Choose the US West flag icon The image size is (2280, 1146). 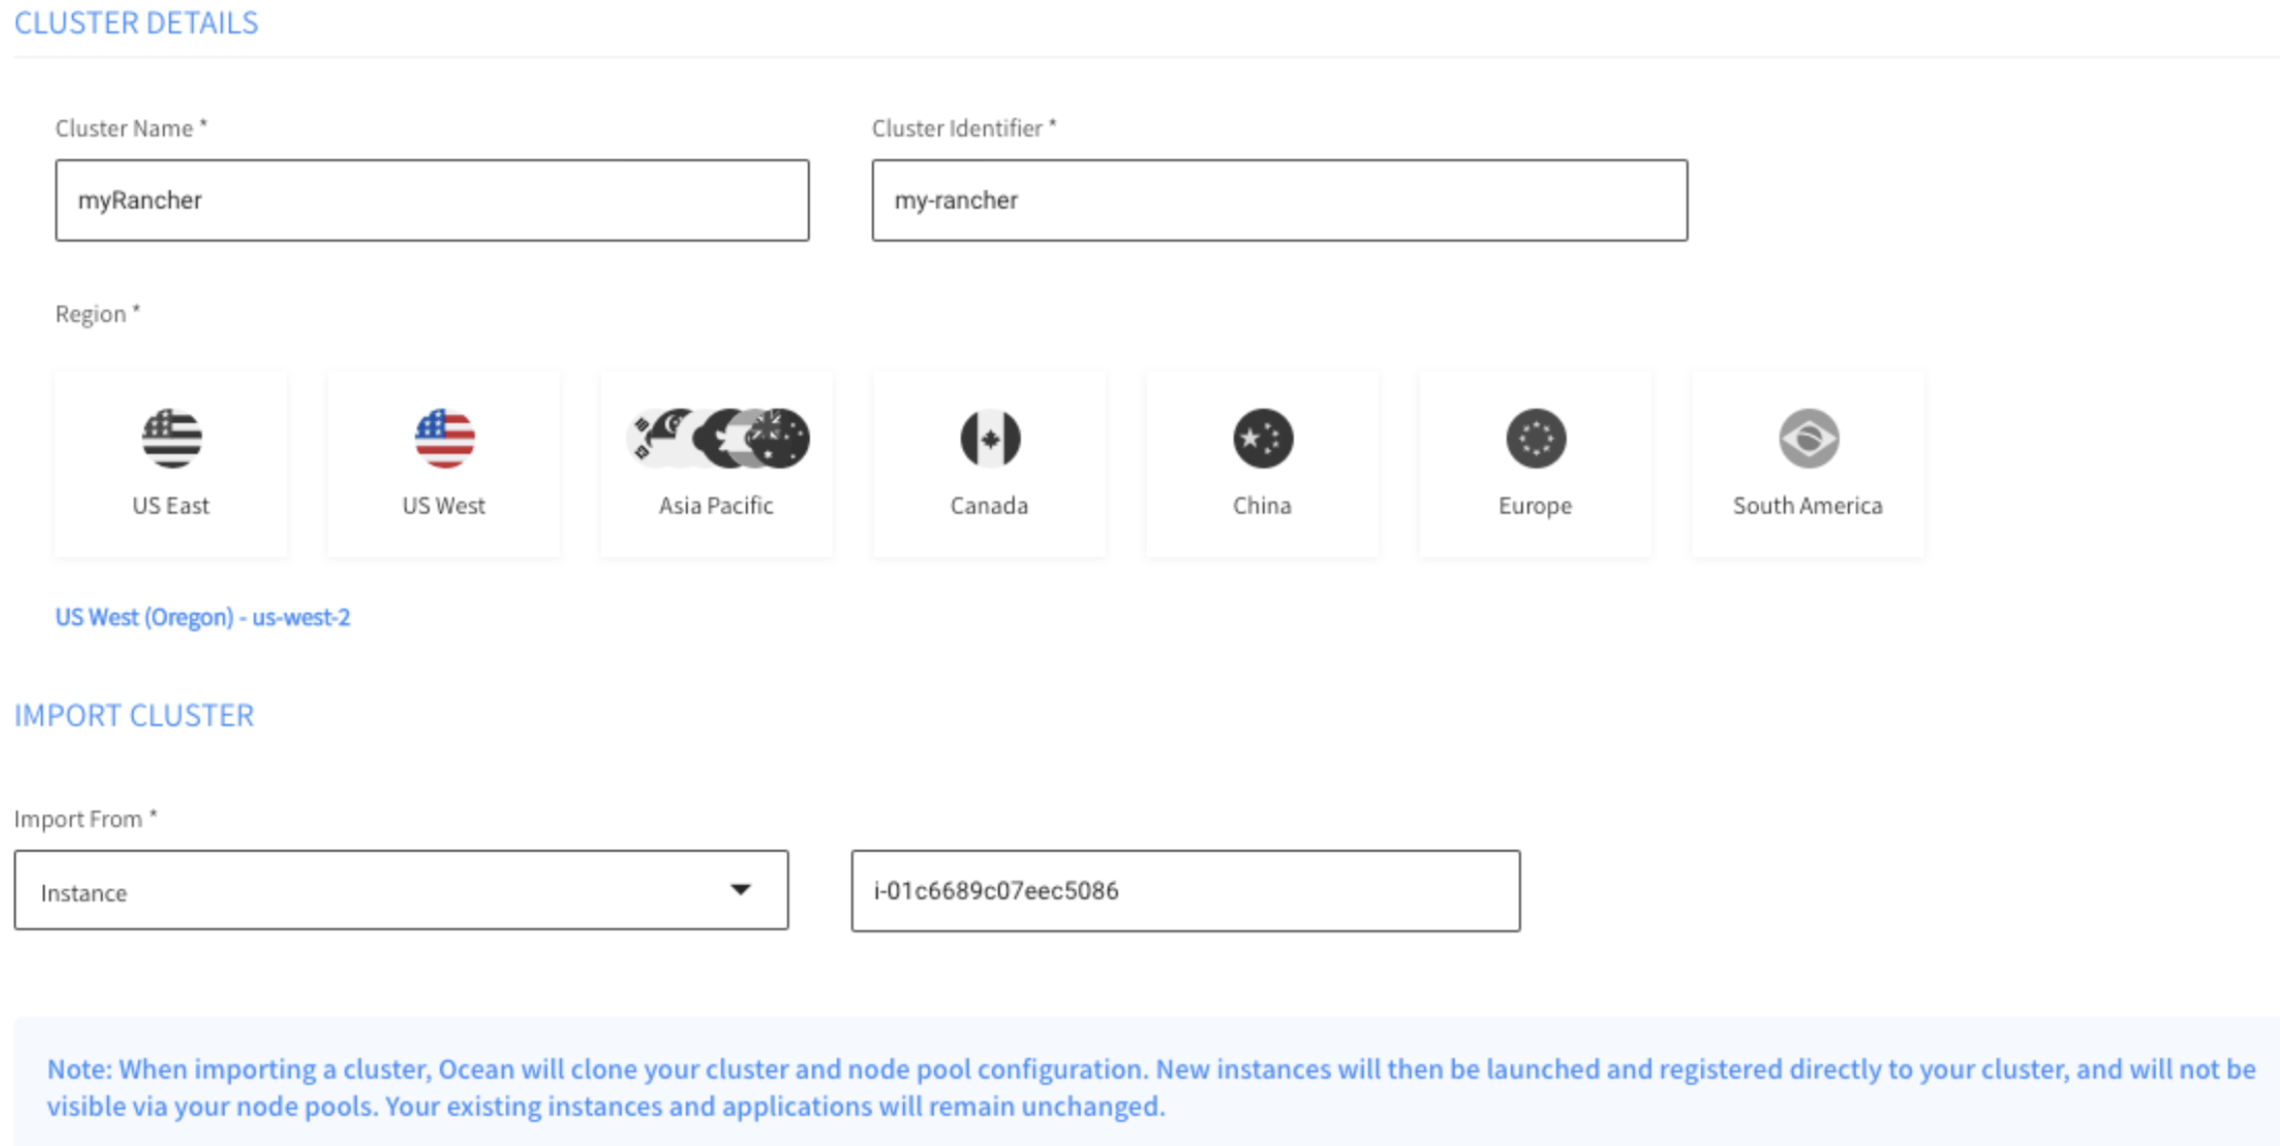444,438
